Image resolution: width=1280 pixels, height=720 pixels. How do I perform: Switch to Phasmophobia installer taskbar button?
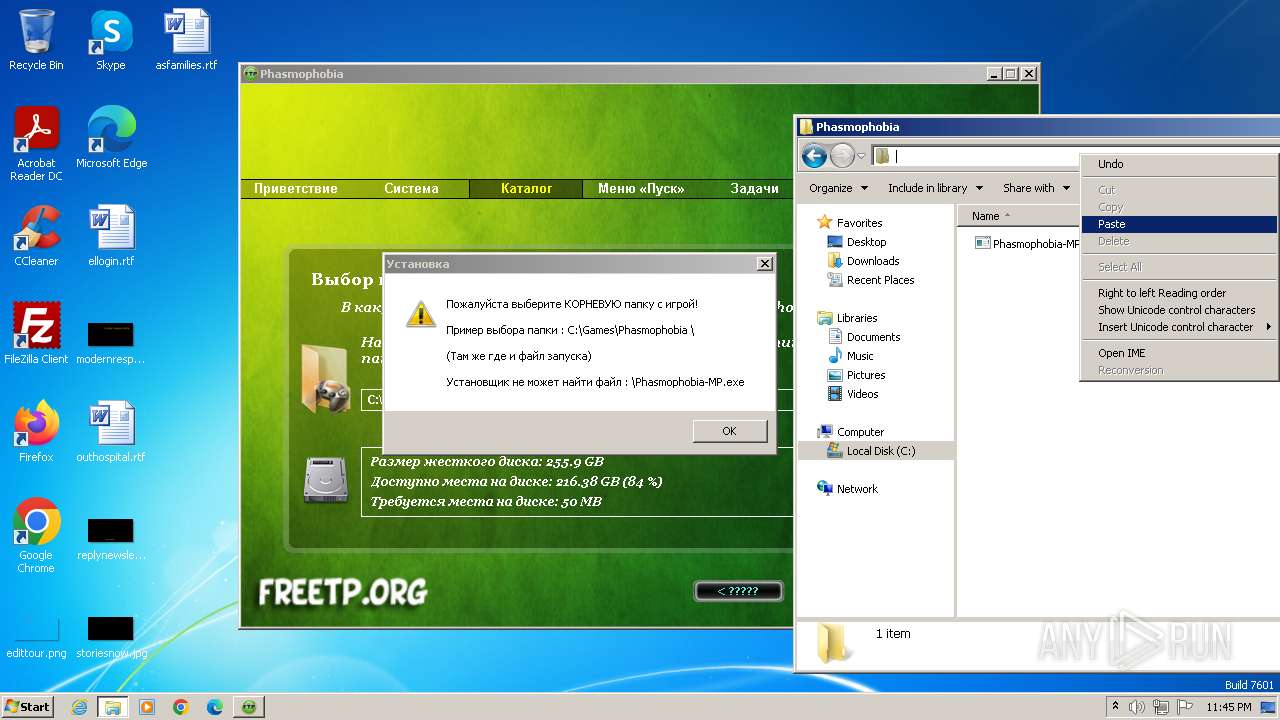tap(249, 707)
